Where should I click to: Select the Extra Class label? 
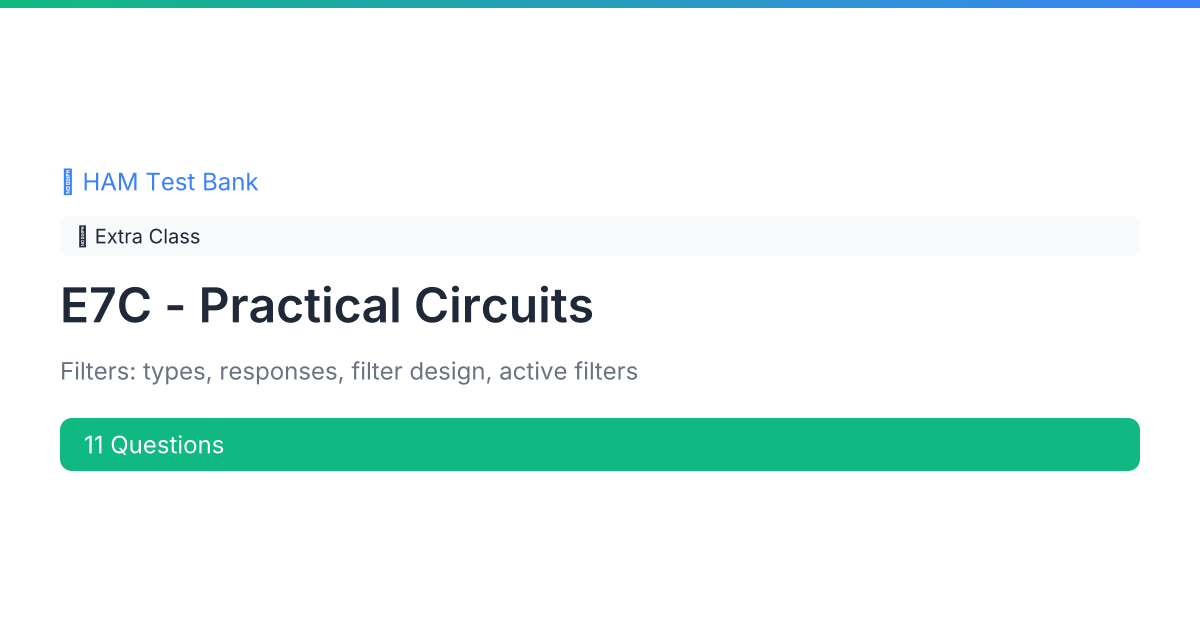coord(147,237)
